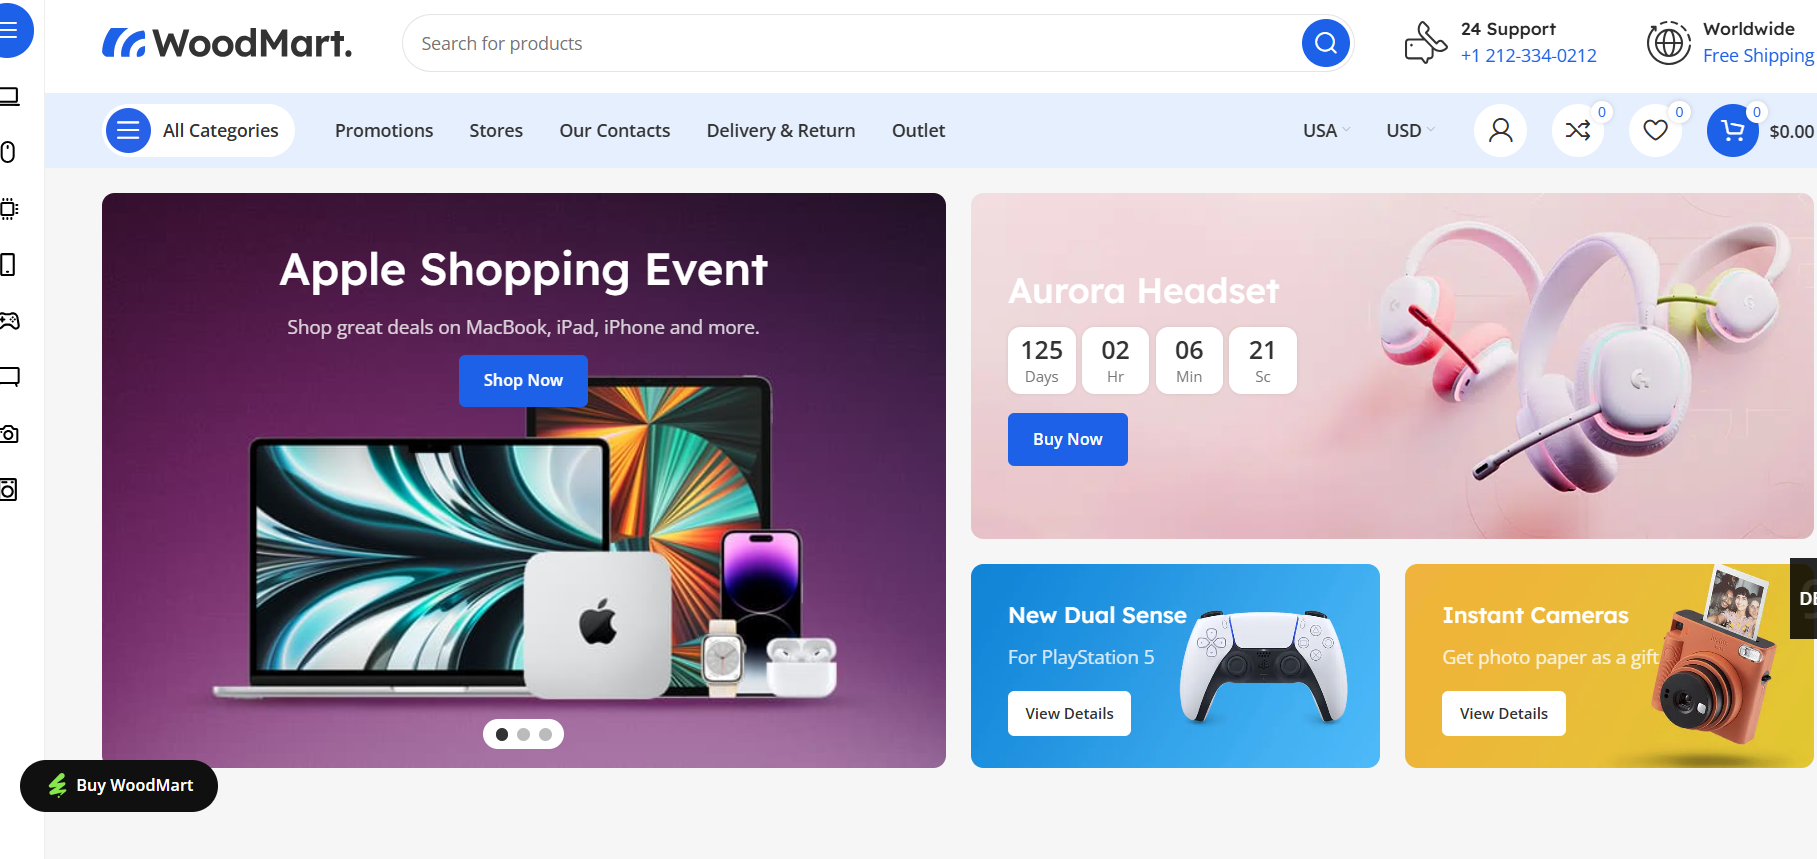Select the first slider pagination dot
This screenshot has width=1817, height=859.
502,734
